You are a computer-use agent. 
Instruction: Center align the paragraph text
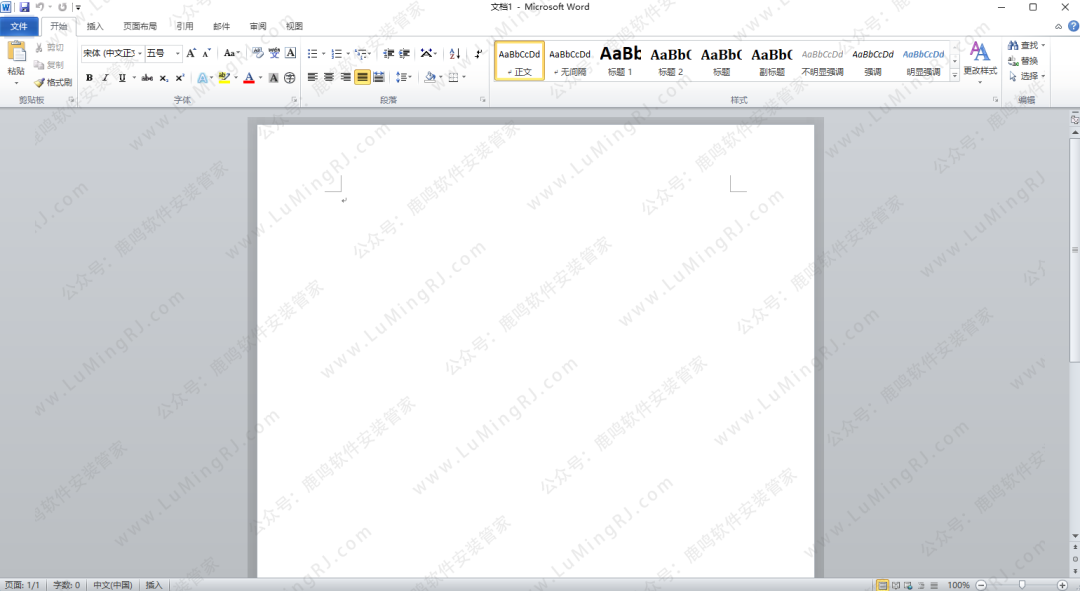click(329, 78)
